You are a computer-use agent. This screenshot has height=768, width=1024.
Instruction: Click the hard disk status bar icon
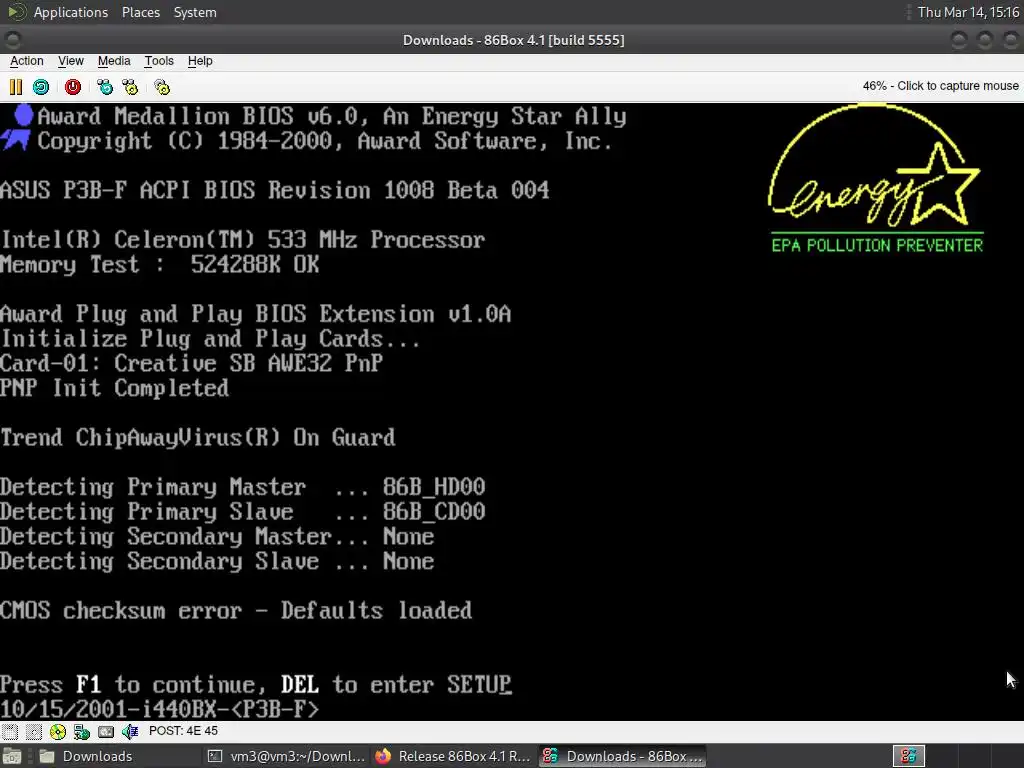pos(106,731)
